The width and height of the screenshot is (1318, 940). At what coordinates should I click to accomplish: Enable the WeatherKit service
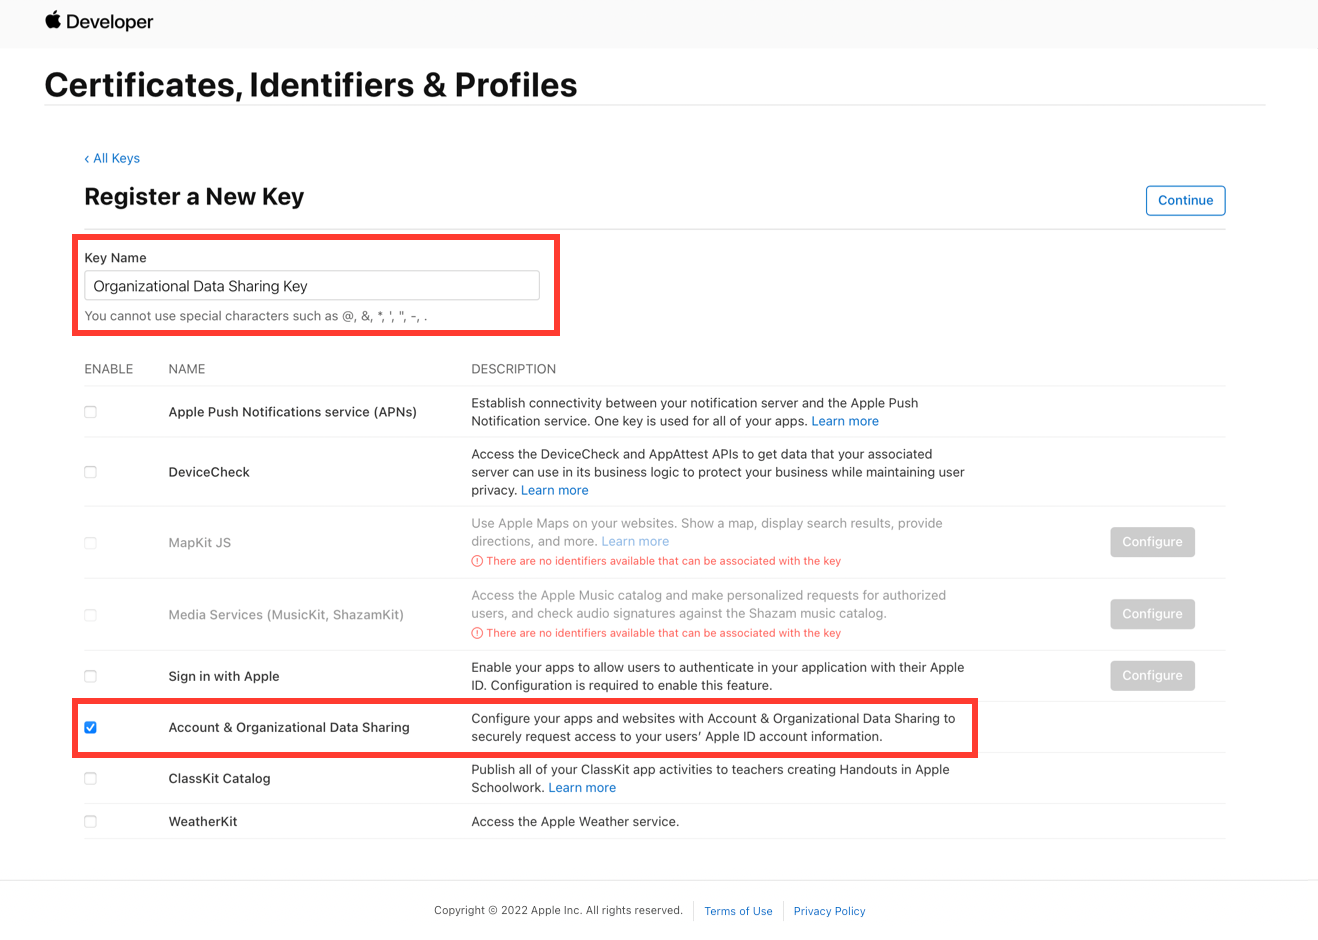click(90, 821)
